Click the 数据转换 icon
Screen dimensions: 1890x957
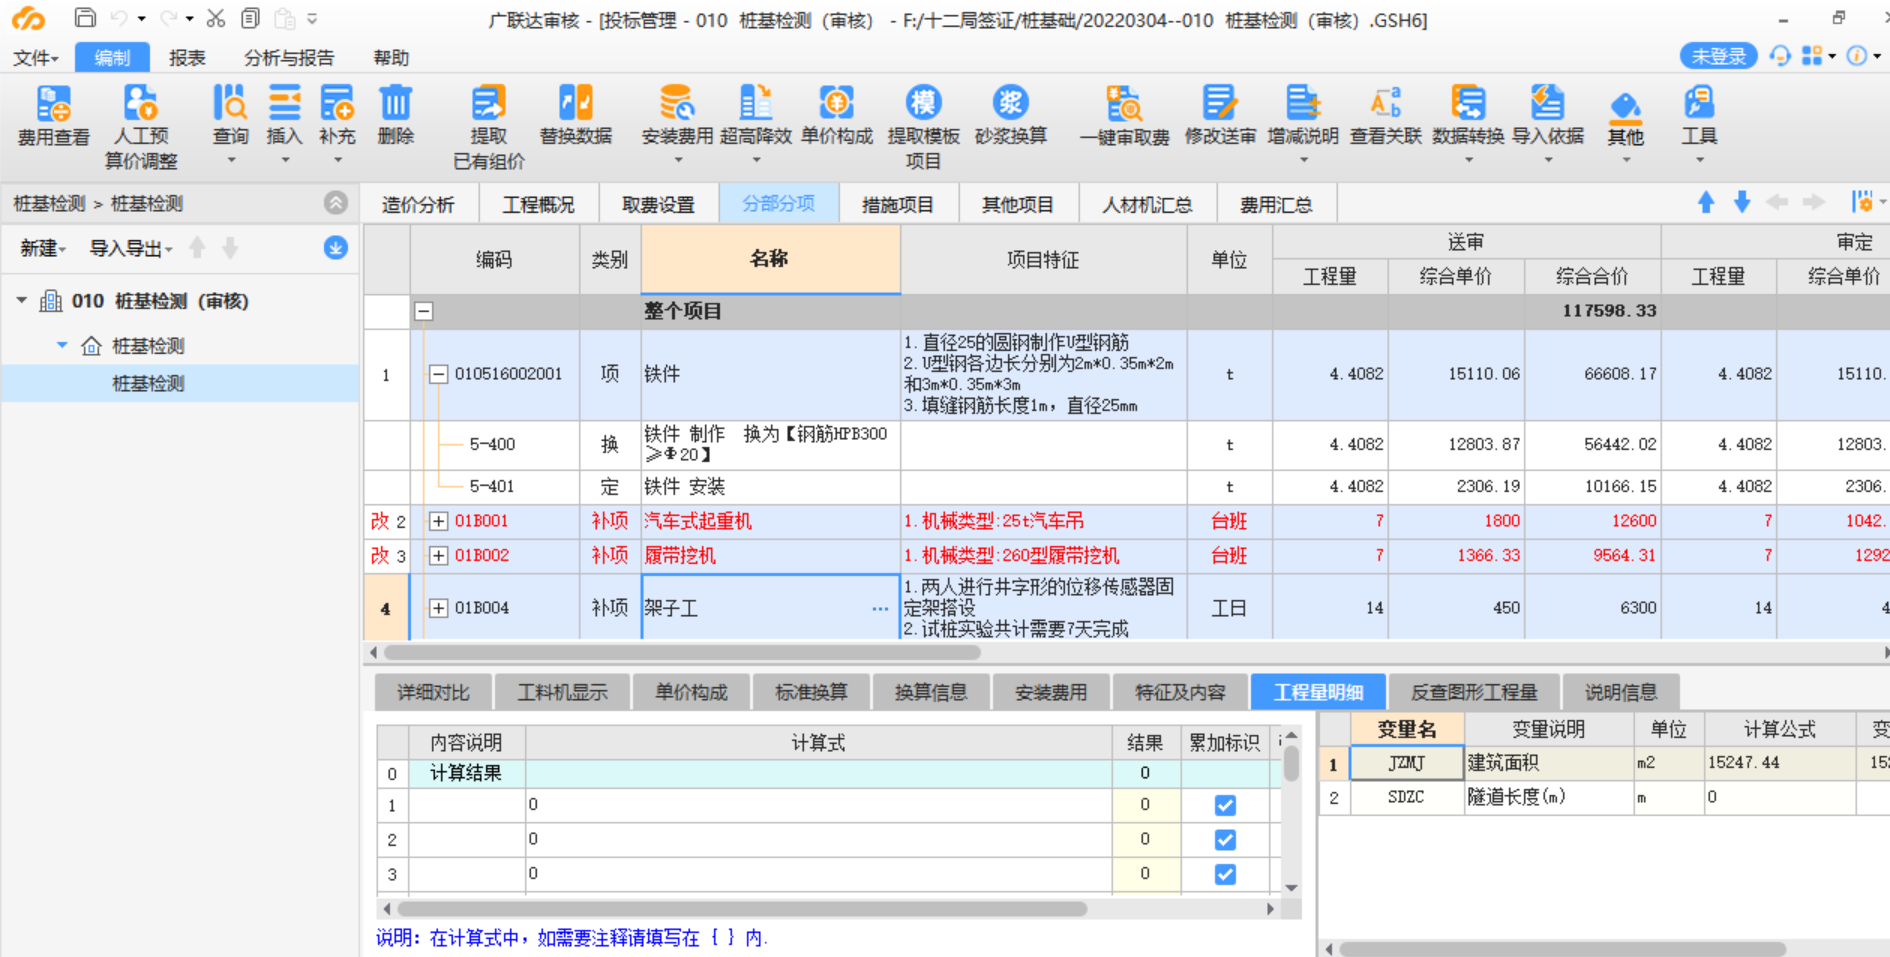click(1468, 104)
